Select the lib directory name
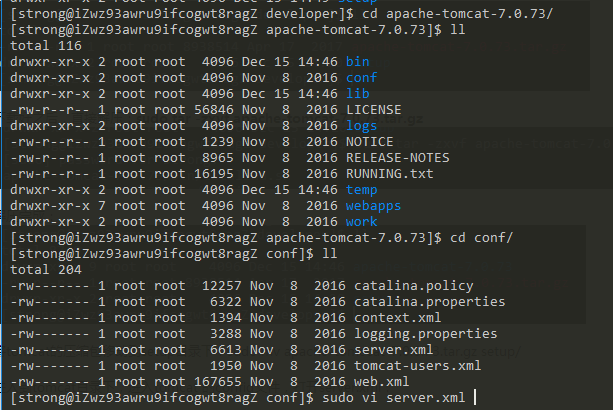Image resolution: width=613 pixels, height=410 pixels. [x=357, y=94]
